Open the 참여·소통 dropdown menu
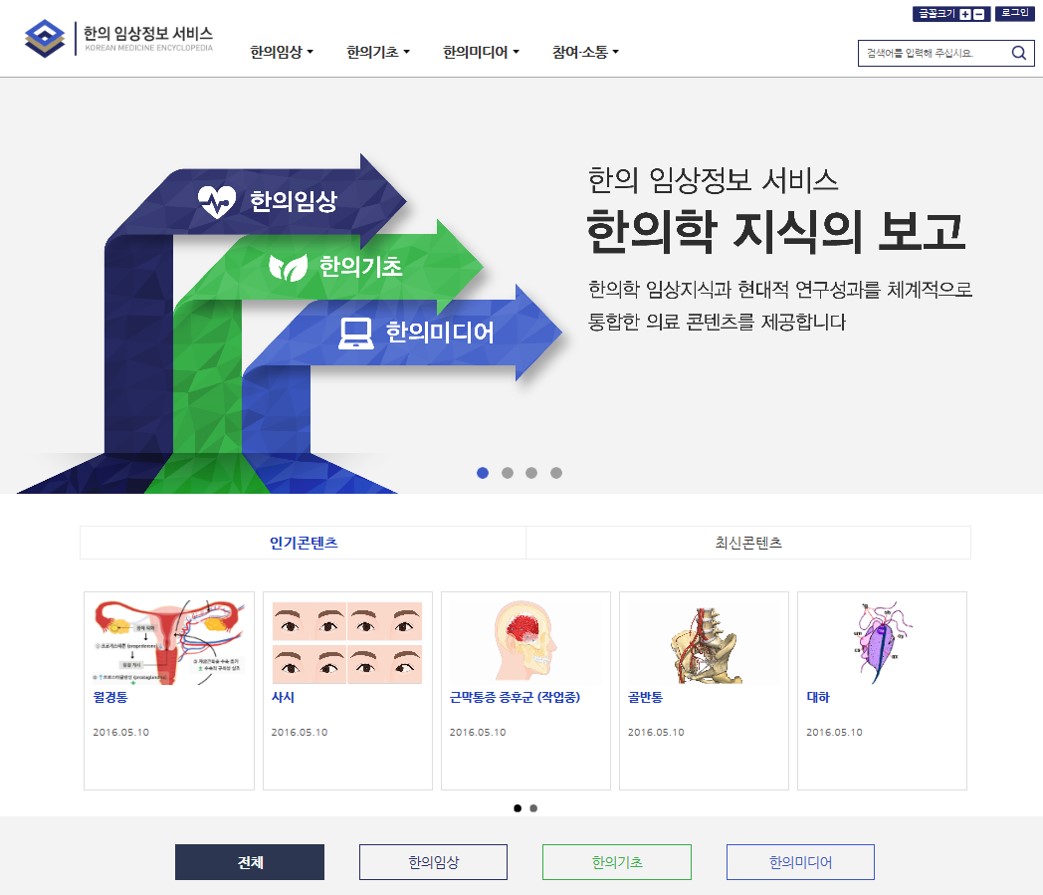This screenshot has width=1043, height=895. coord(585,52)
